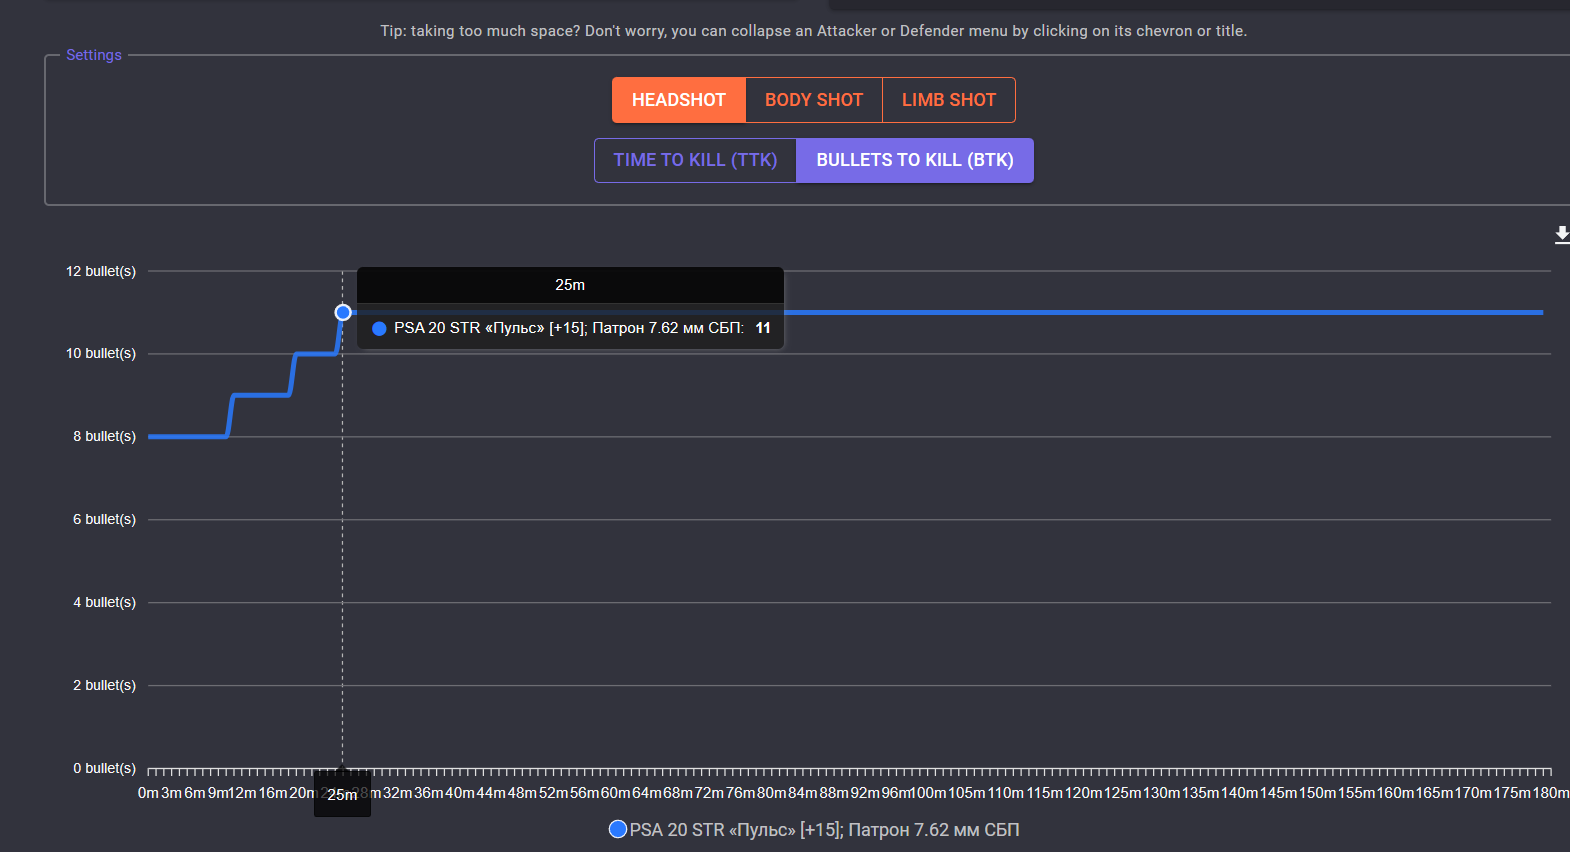Select the LIMB SHOT hit zone

click(949, 100)
